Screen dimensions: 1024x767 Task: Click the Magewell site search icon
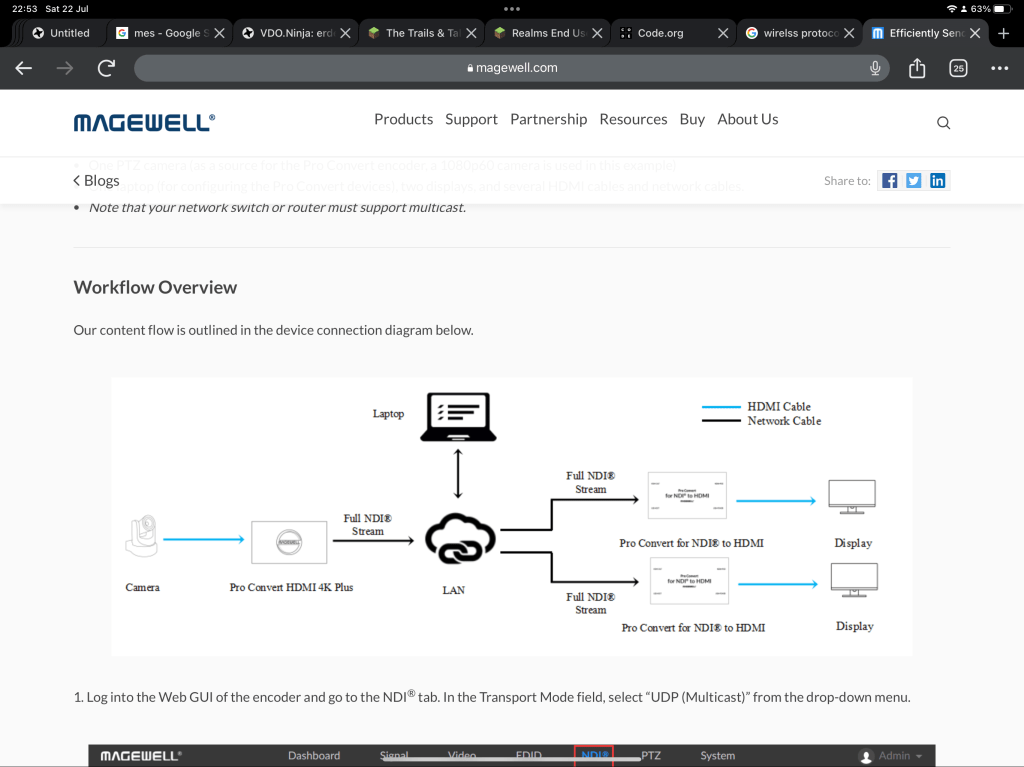pyautogui.click(x=943, y=123)
